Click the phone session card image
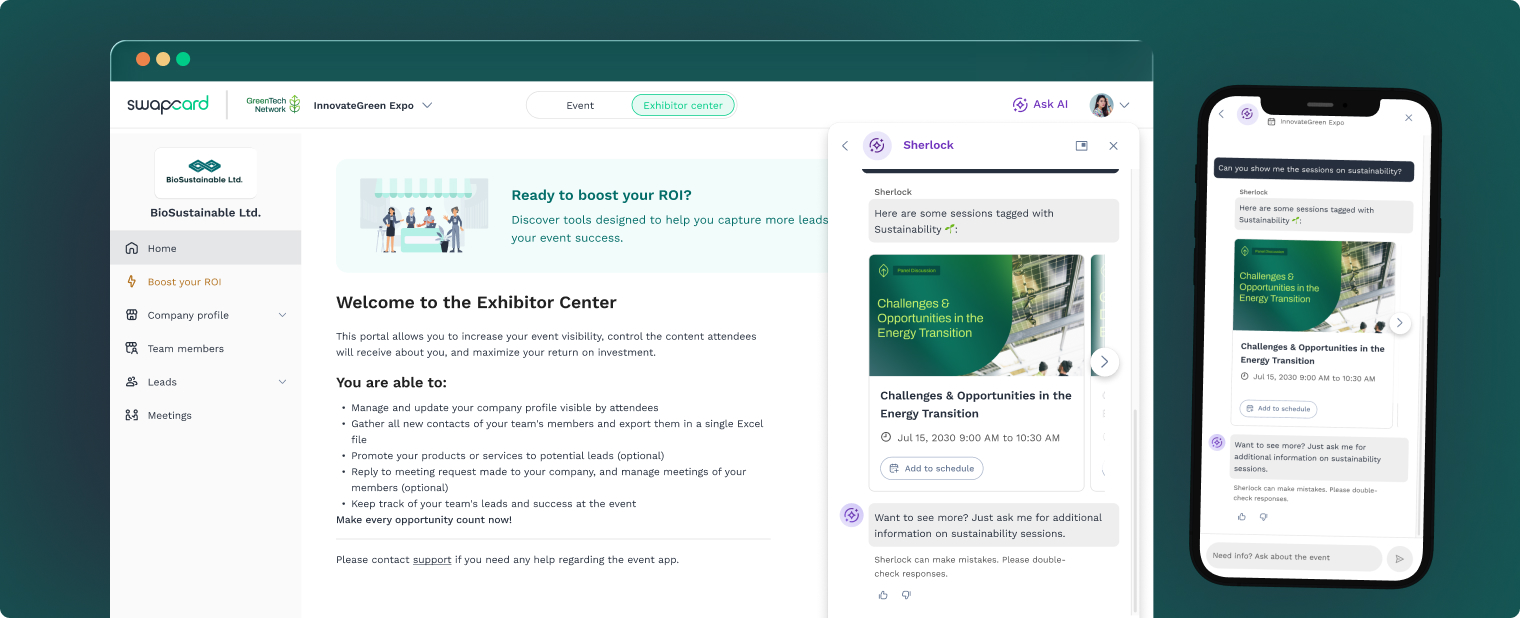Screen dimensions: 1520x618 pyautogui.click(x=1314, y=286)
